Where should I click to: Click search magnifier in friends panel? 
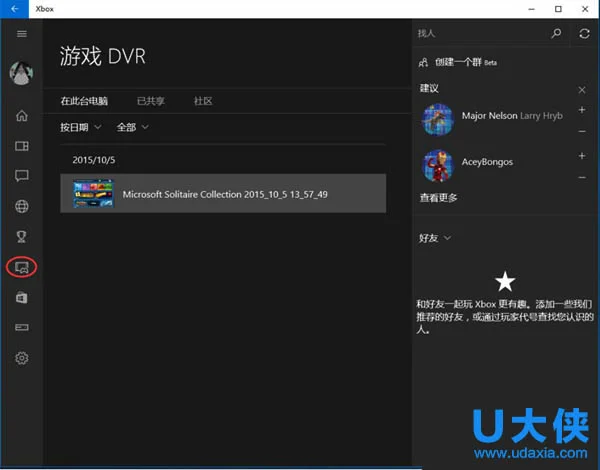556,33
